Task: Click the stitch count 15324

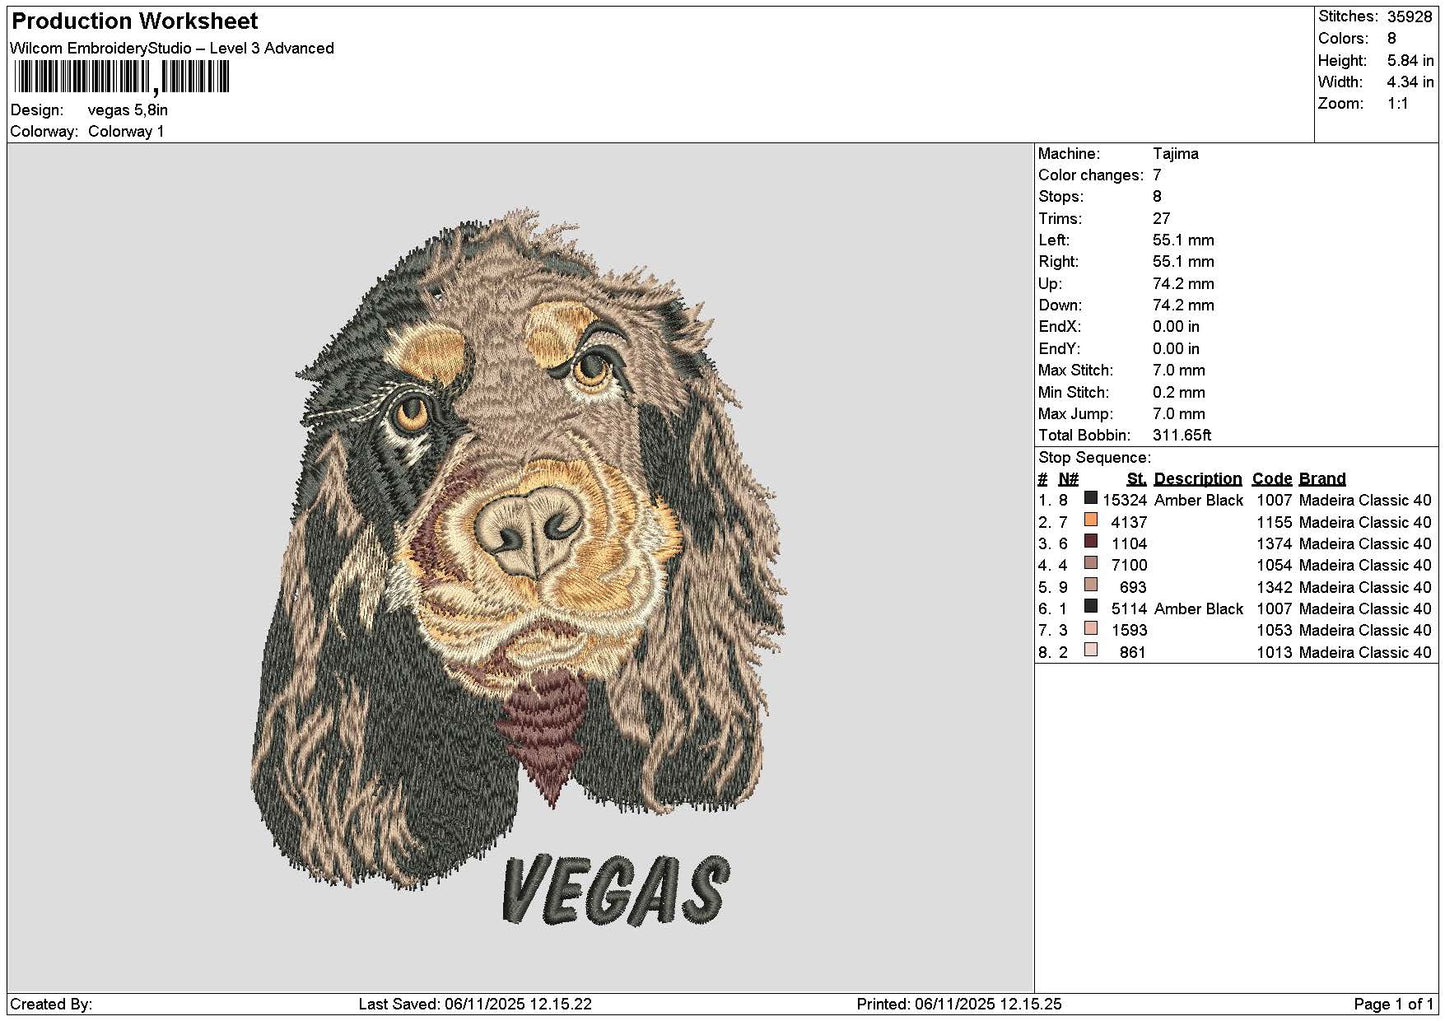Action: (x=1125, y=500)
